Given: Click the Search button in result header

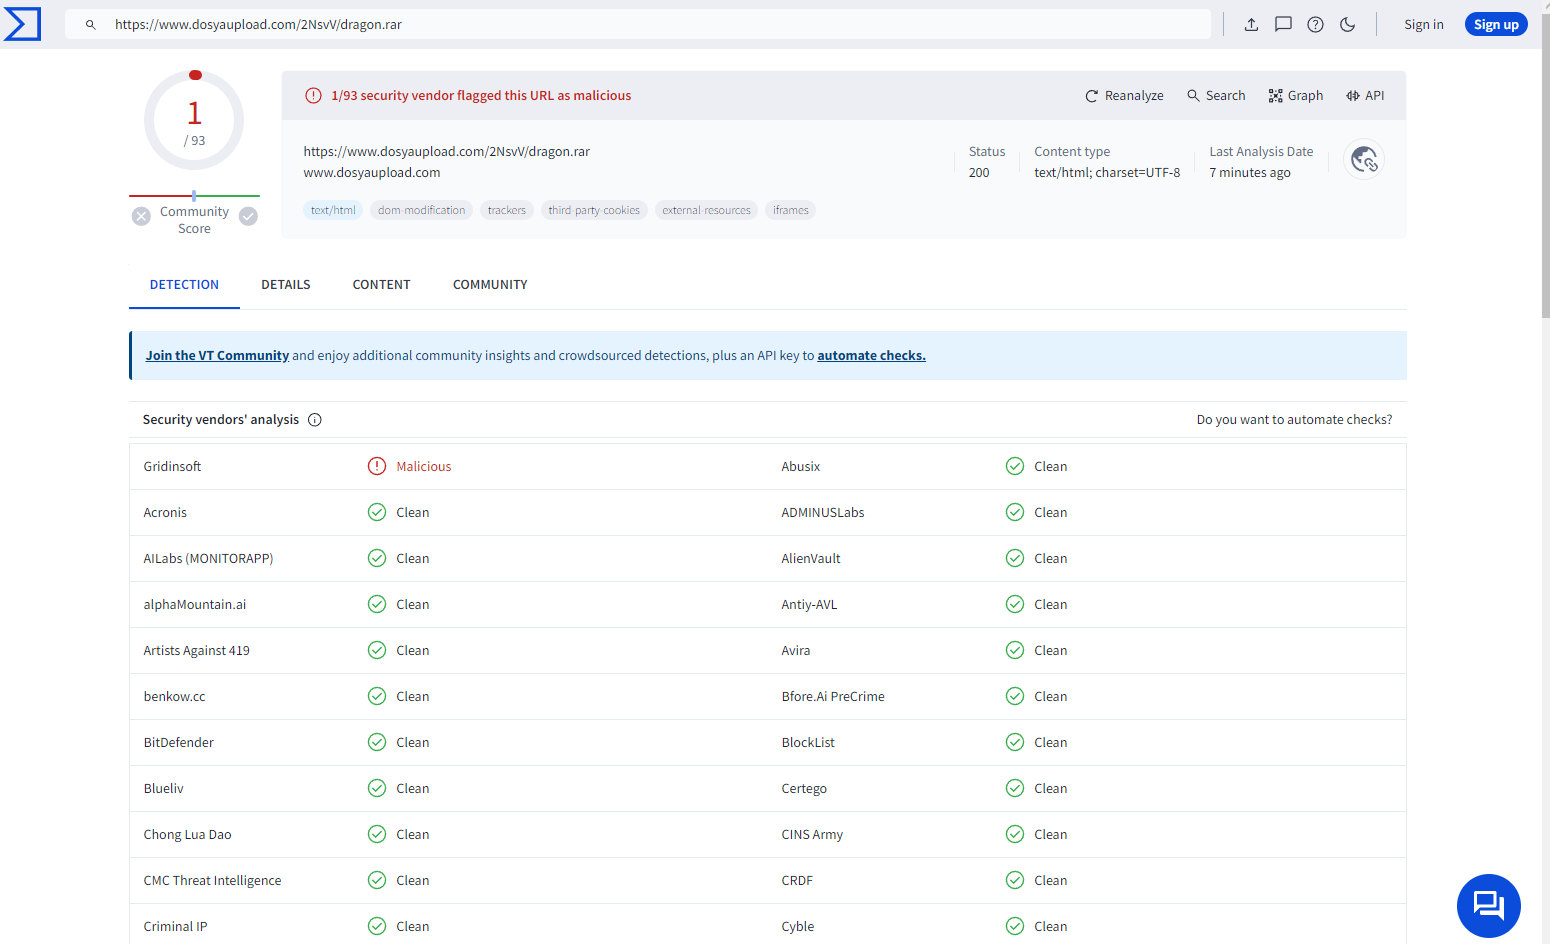Looking at the screenshot, I should click(x=1216, y=96).
